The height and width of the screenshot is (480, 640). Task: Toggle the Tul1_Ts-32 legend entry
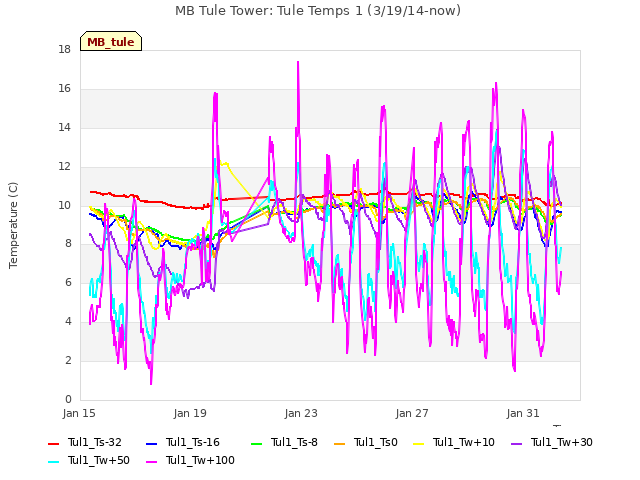point(85,442)
